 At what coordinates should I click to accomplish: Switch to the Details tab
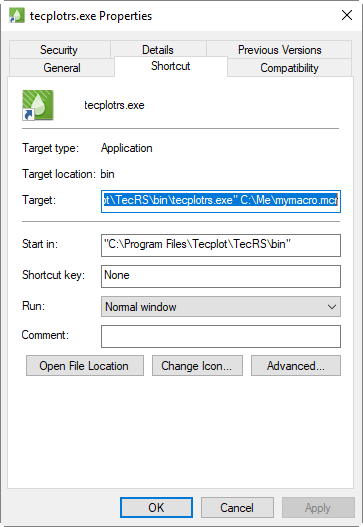coord(158,50)
